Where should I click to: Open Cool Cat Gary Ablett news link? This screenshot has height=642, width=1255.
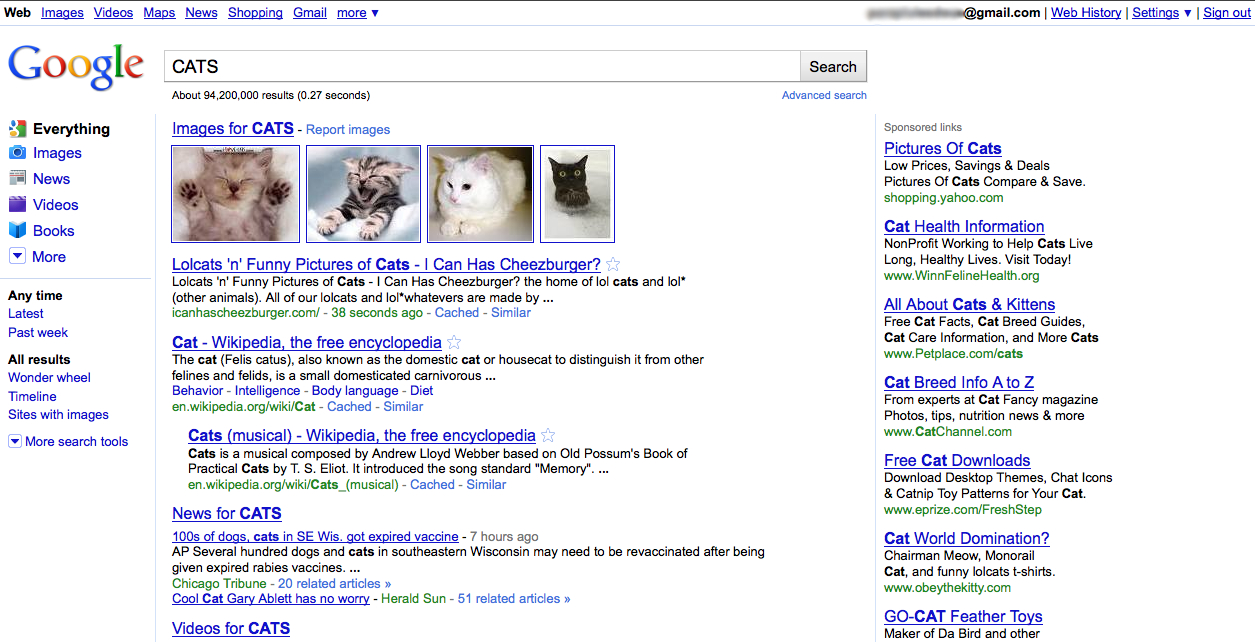point(271,598)
